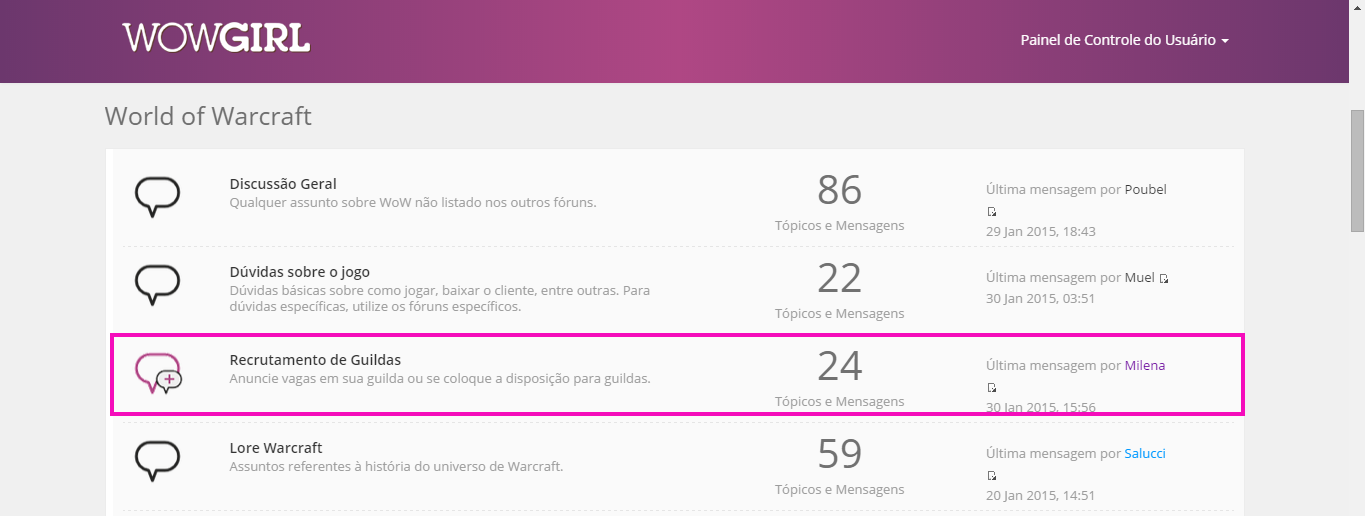The height and width of the screenshot is (516, 1366).
Task: View Milena's user profile
Action: 1145,366
